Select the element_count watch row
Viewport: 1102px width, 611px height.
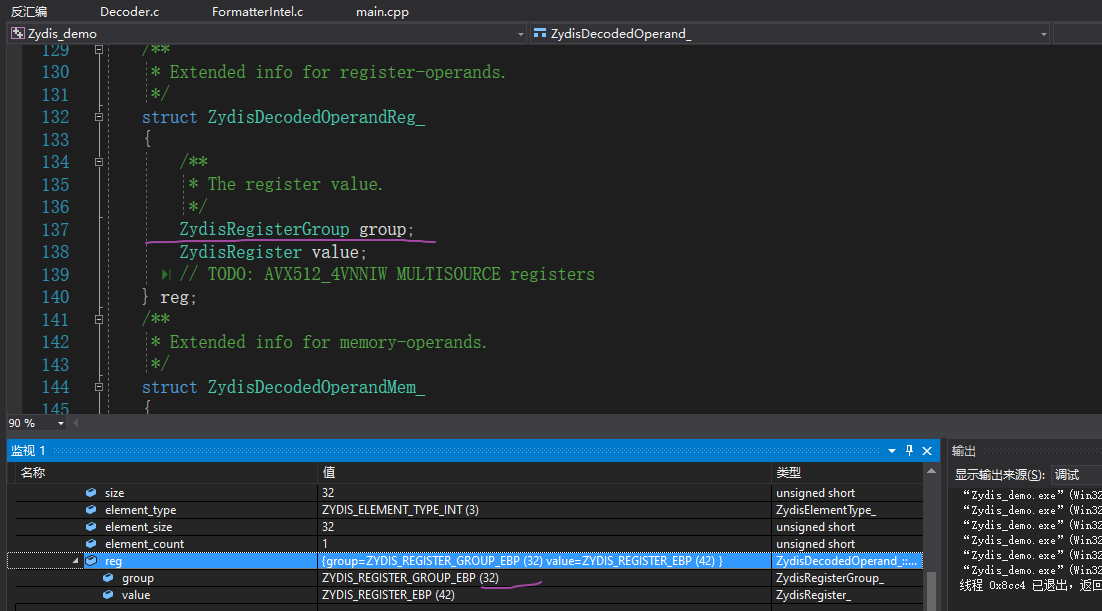(x=468, y=544)
